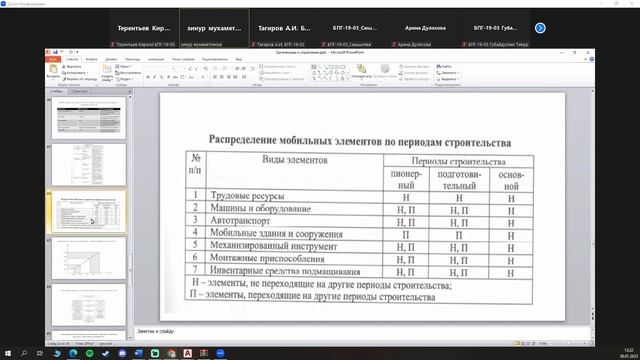640x360 pixels.
Task: Open the Quick Styles (Экспресс-стили) gallery
Action: 385,71
